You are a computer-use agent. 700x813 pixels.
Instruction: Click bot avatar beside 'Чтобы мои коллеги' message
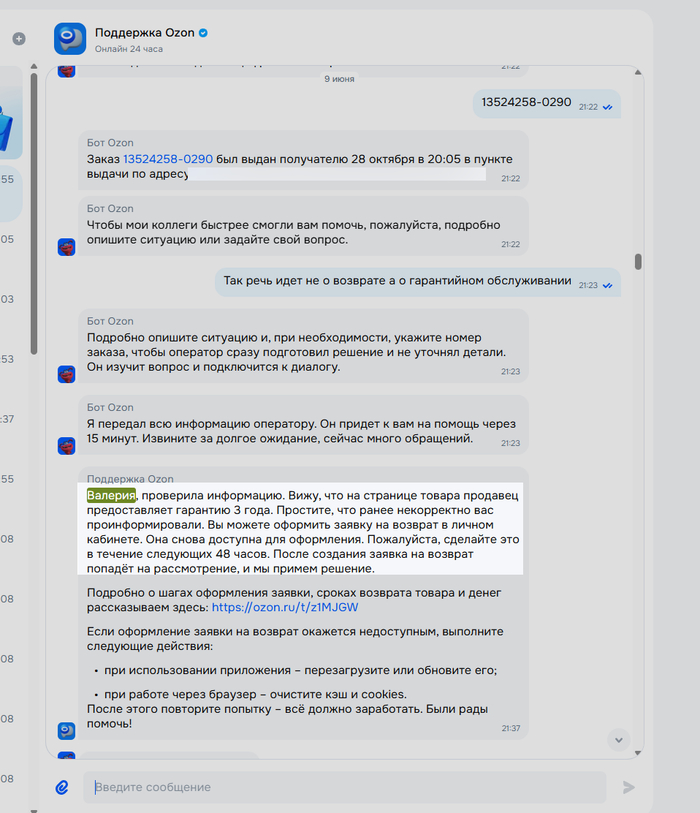(66, 247)
